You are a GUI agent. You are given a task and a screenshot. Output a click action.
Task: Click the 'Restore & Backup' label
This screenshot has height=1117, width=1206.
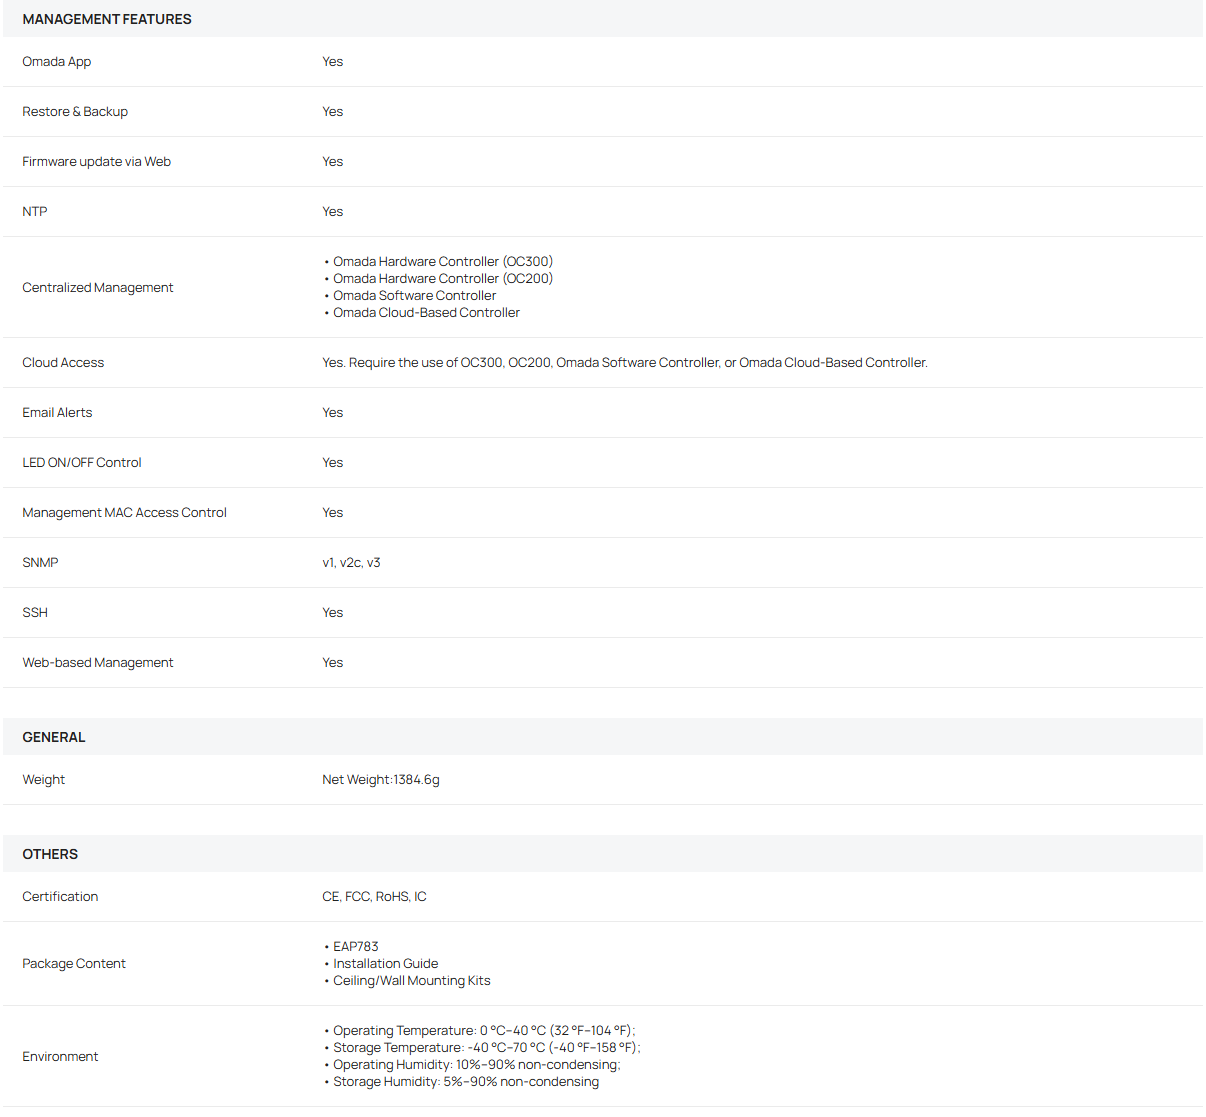coord(75,112)
